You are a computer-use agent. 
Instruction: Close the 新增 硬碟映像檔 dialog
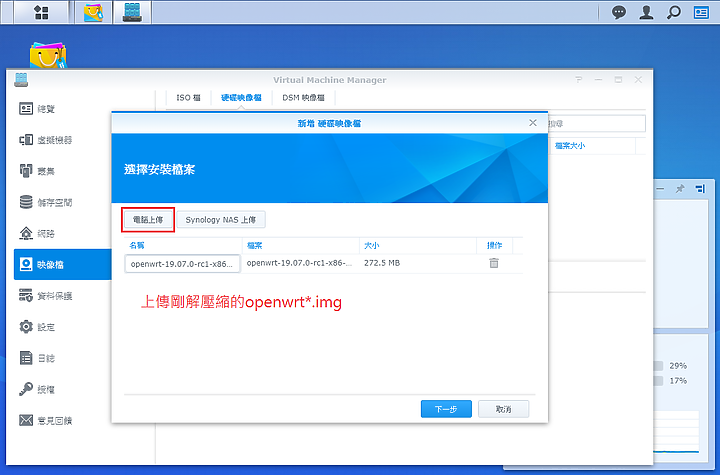pyautogui.click(x=533, y=123)
